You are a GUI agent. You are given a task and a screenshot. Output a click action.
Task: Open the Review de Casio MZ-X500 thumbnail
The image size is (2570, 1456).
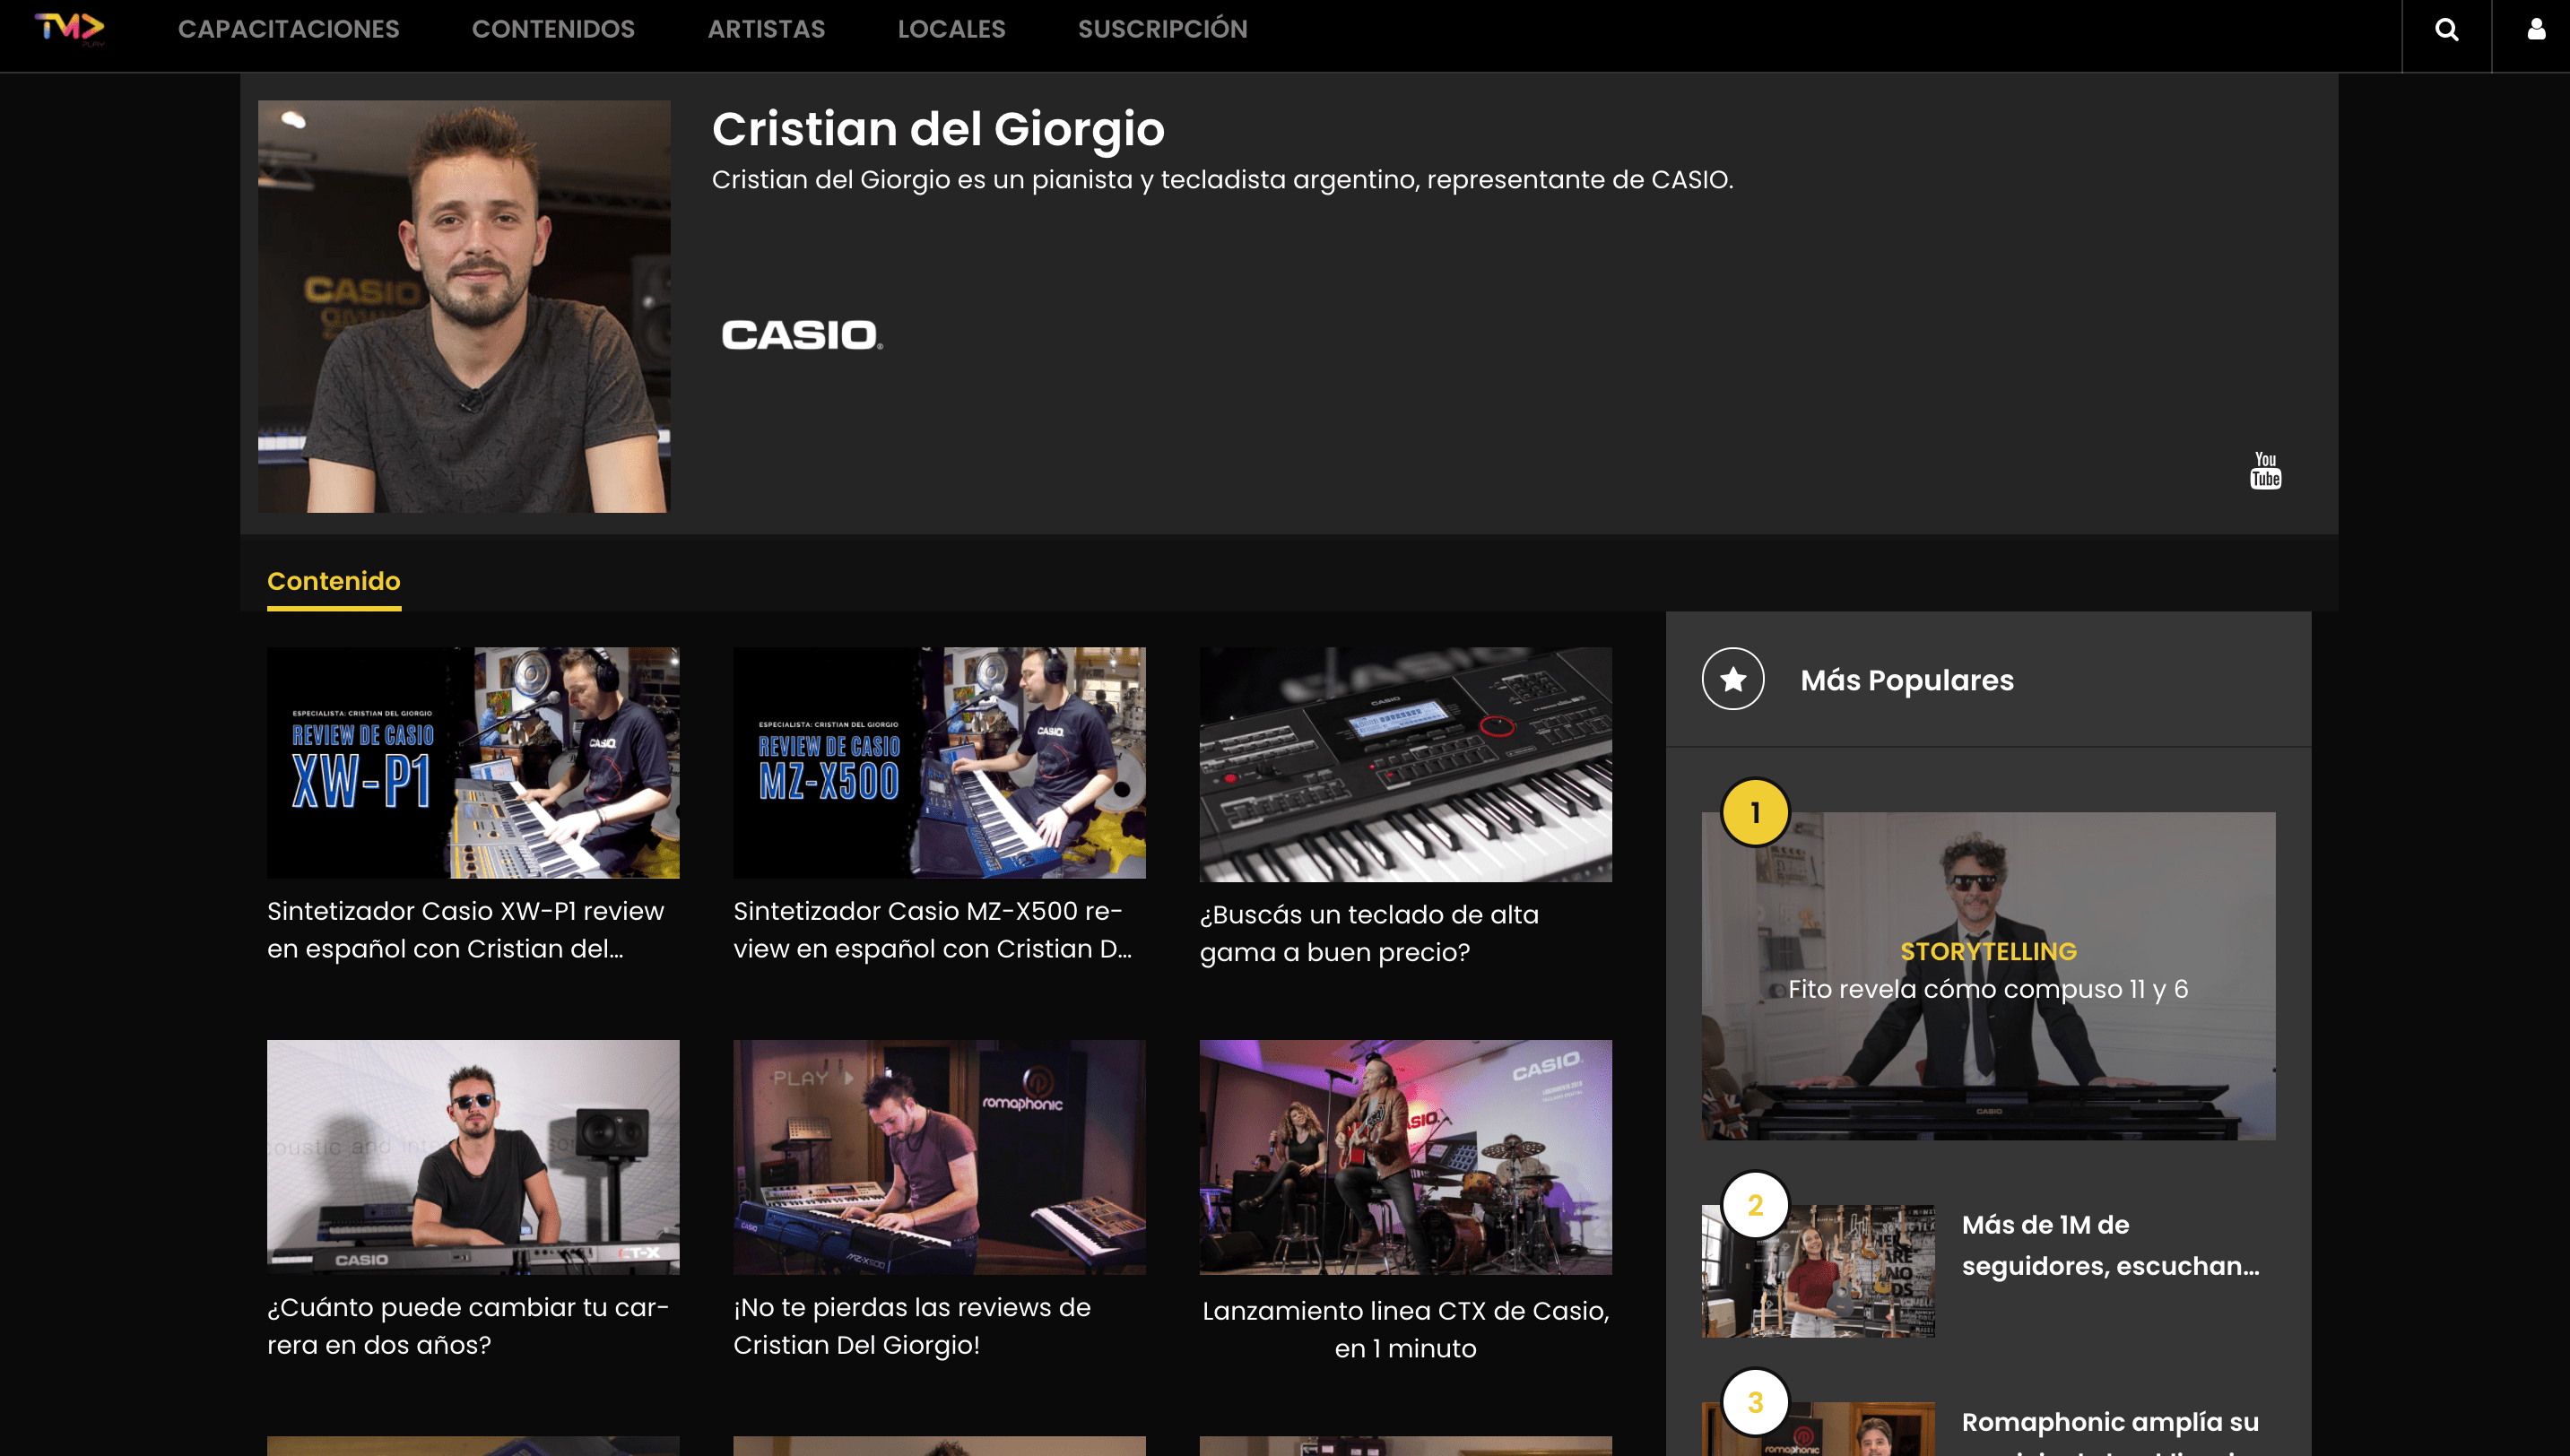[x=939, y=763]
